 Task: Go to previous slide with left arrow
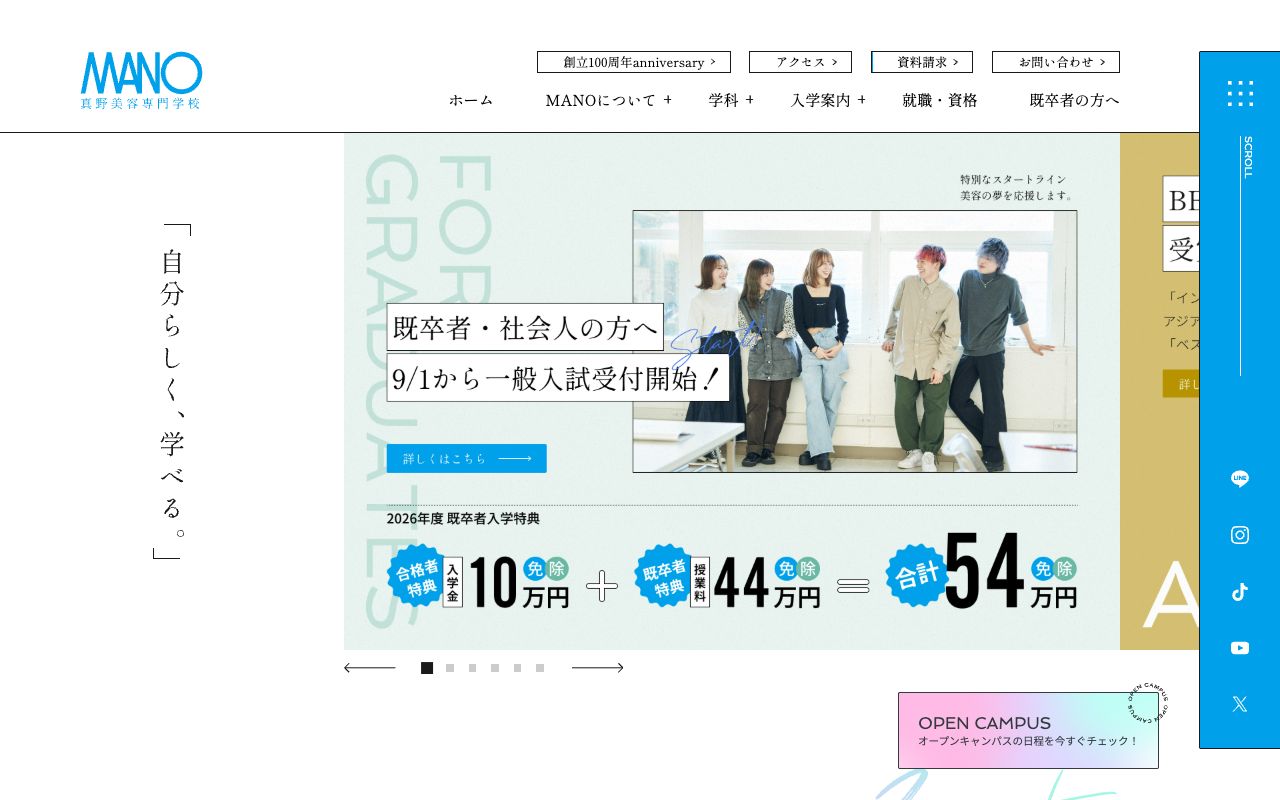[370, 668]
